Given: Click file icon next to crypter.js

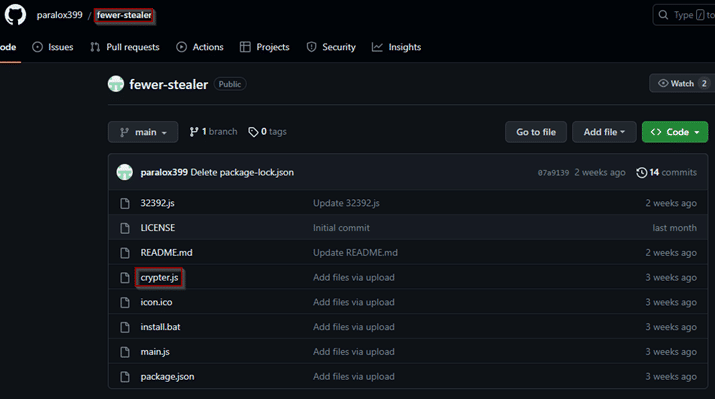Looking at the screenshot, I should (x=124, y=278).
